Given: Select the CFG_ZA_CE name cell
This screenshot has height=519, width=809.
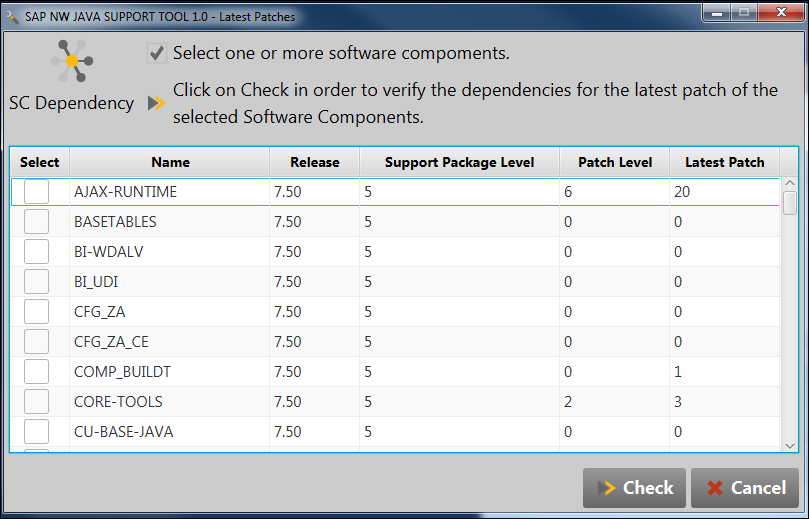Looking at the screenshot, I should (x=169, y=342).
